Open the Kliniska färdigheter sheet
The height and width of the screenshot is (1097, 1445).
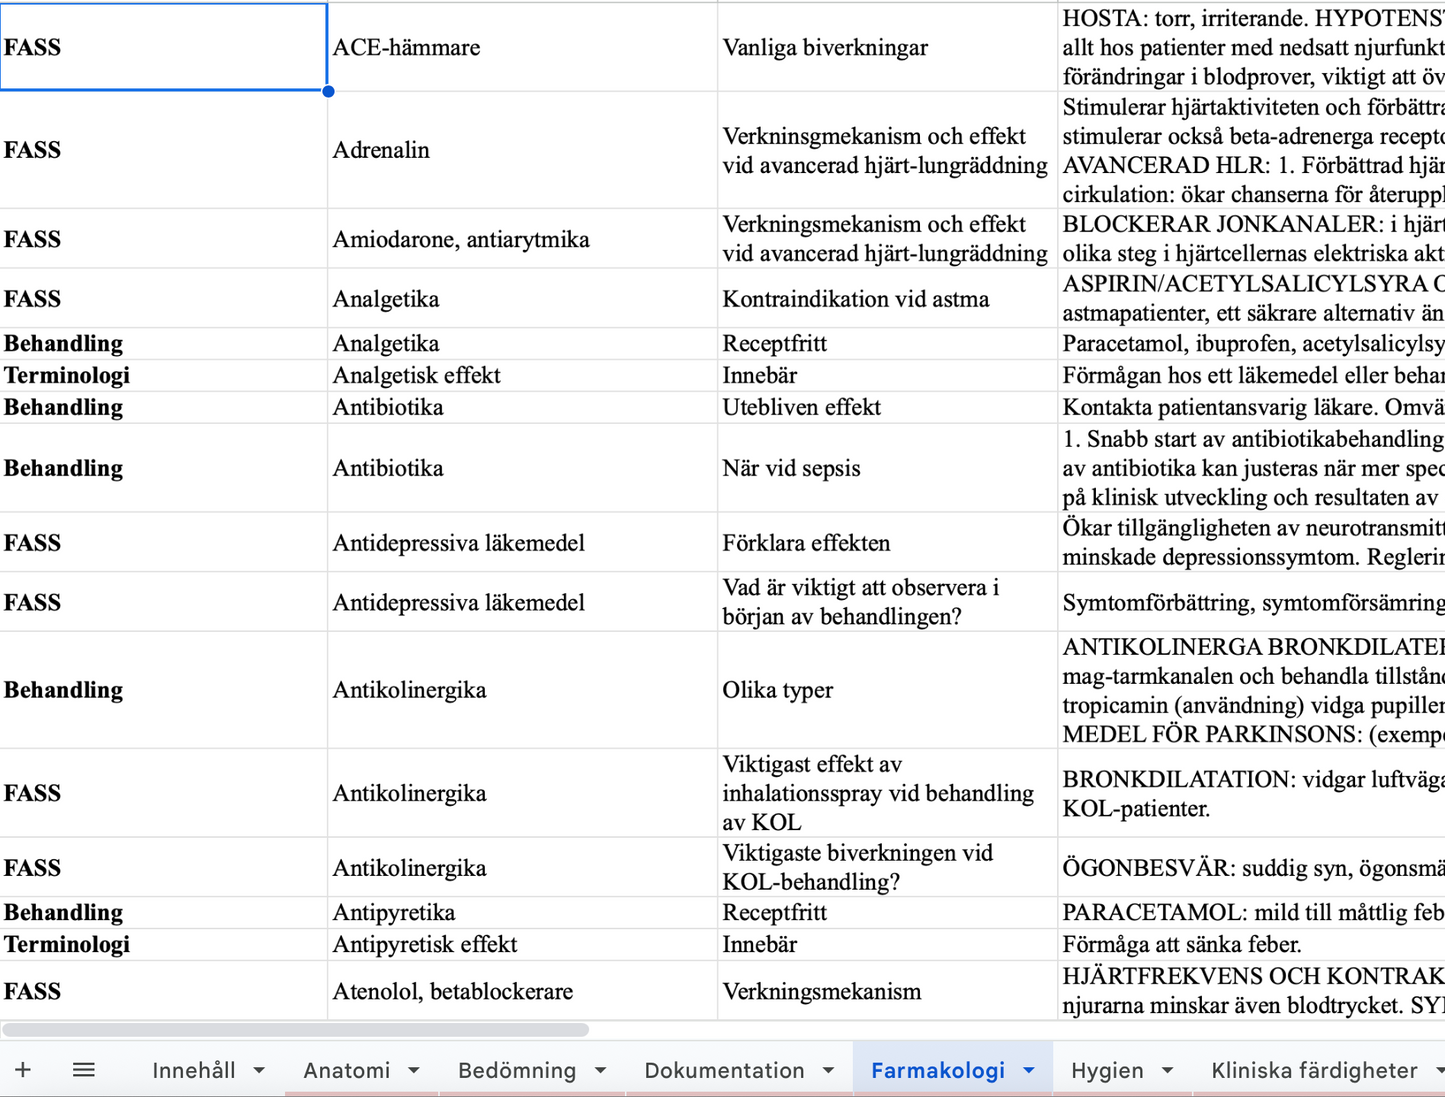[x=1312, y=1070]
